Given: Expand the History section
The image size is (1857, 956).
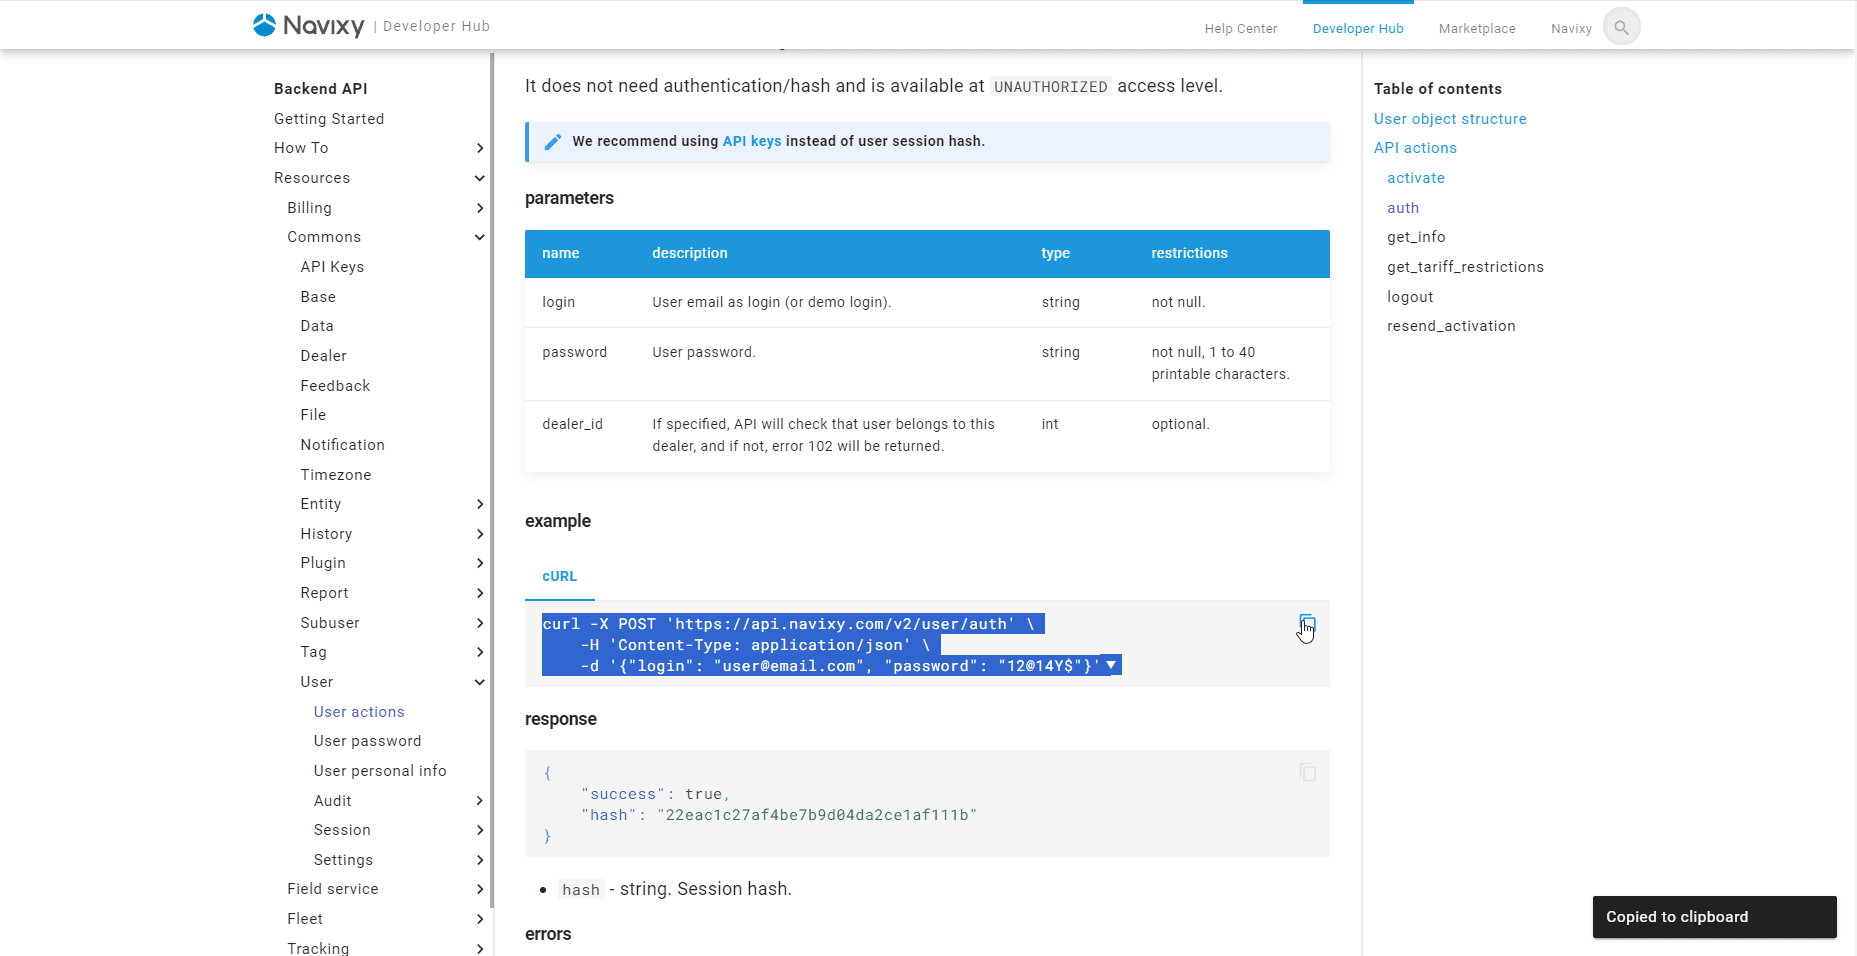Looking at the screenshot, I should point(480,534).
